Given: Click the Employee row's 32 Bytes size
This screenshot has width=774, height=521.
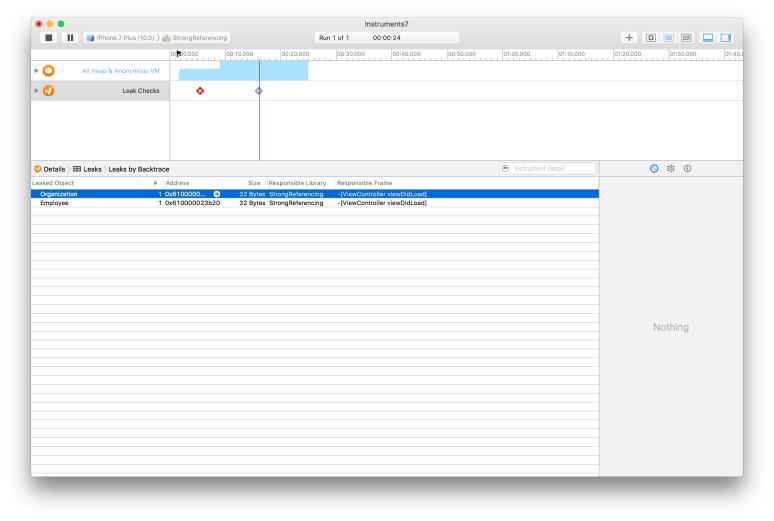Looking at the screenshot, I should point(252,203).
